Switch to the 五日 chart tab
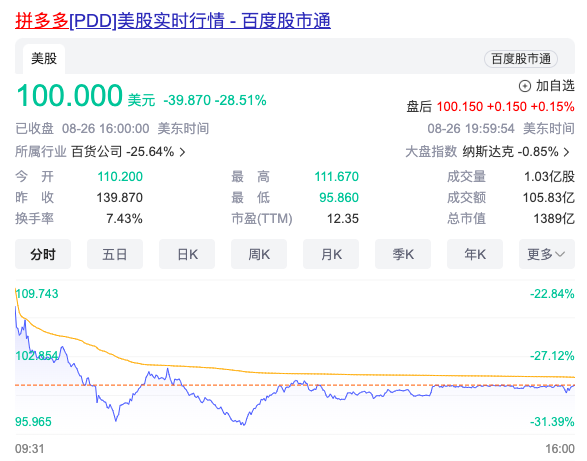Viewport: 587px width, 461px height. click(115, 254)
